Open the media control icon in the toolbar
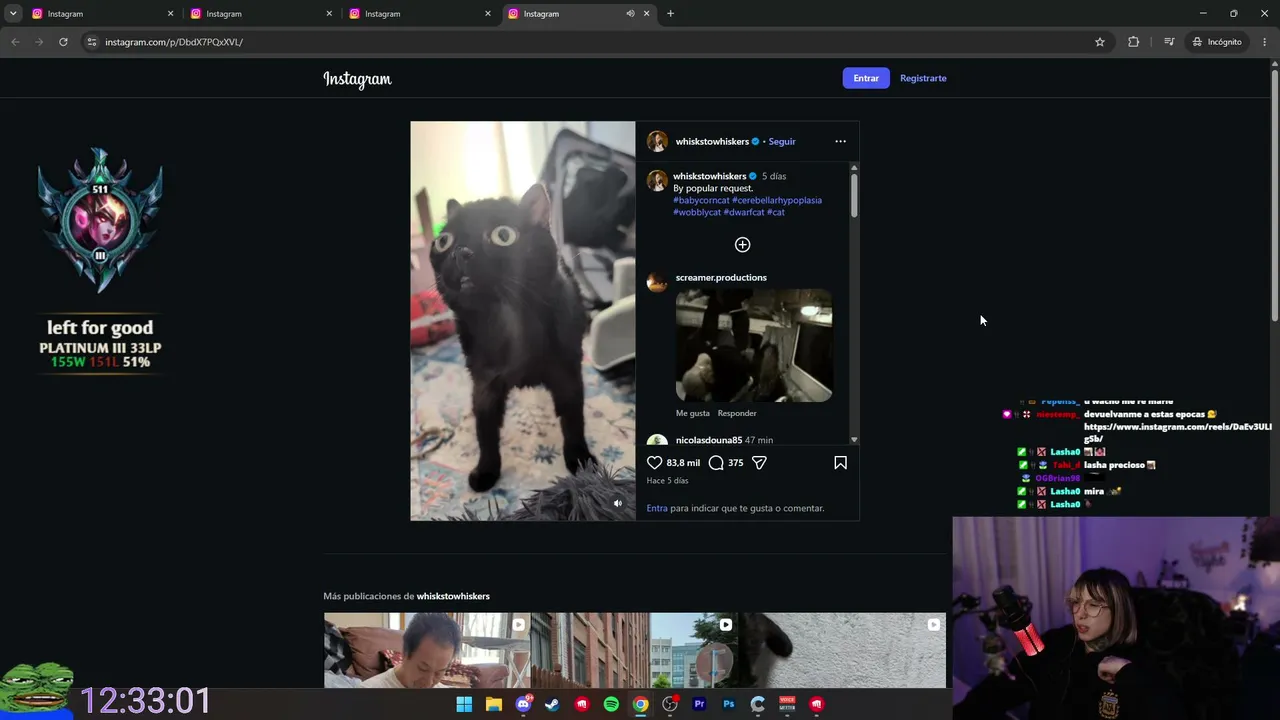 [x=1169, y=42]
